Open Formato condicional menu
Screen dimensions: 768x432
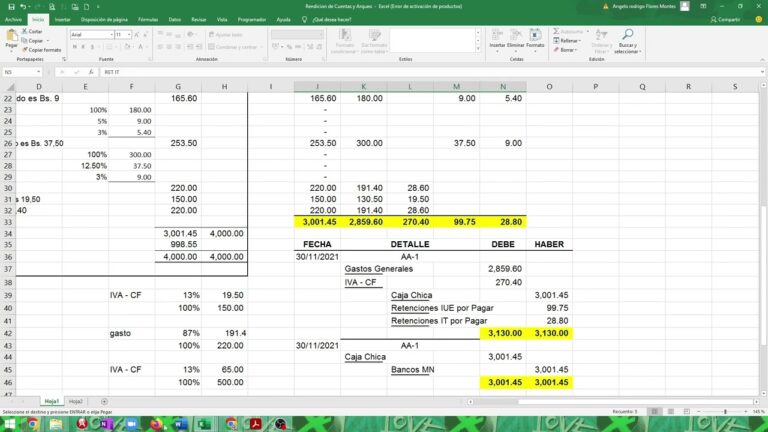(345, 41)
